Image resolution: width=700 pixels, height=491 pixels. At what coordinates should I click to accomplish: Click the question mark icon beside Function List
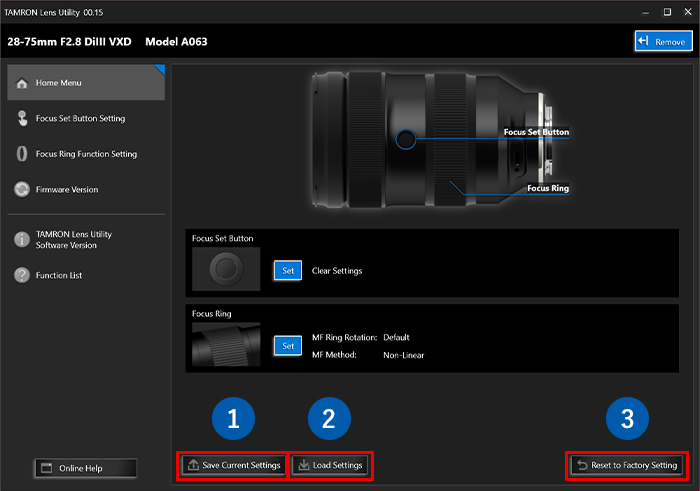[22, 275]
